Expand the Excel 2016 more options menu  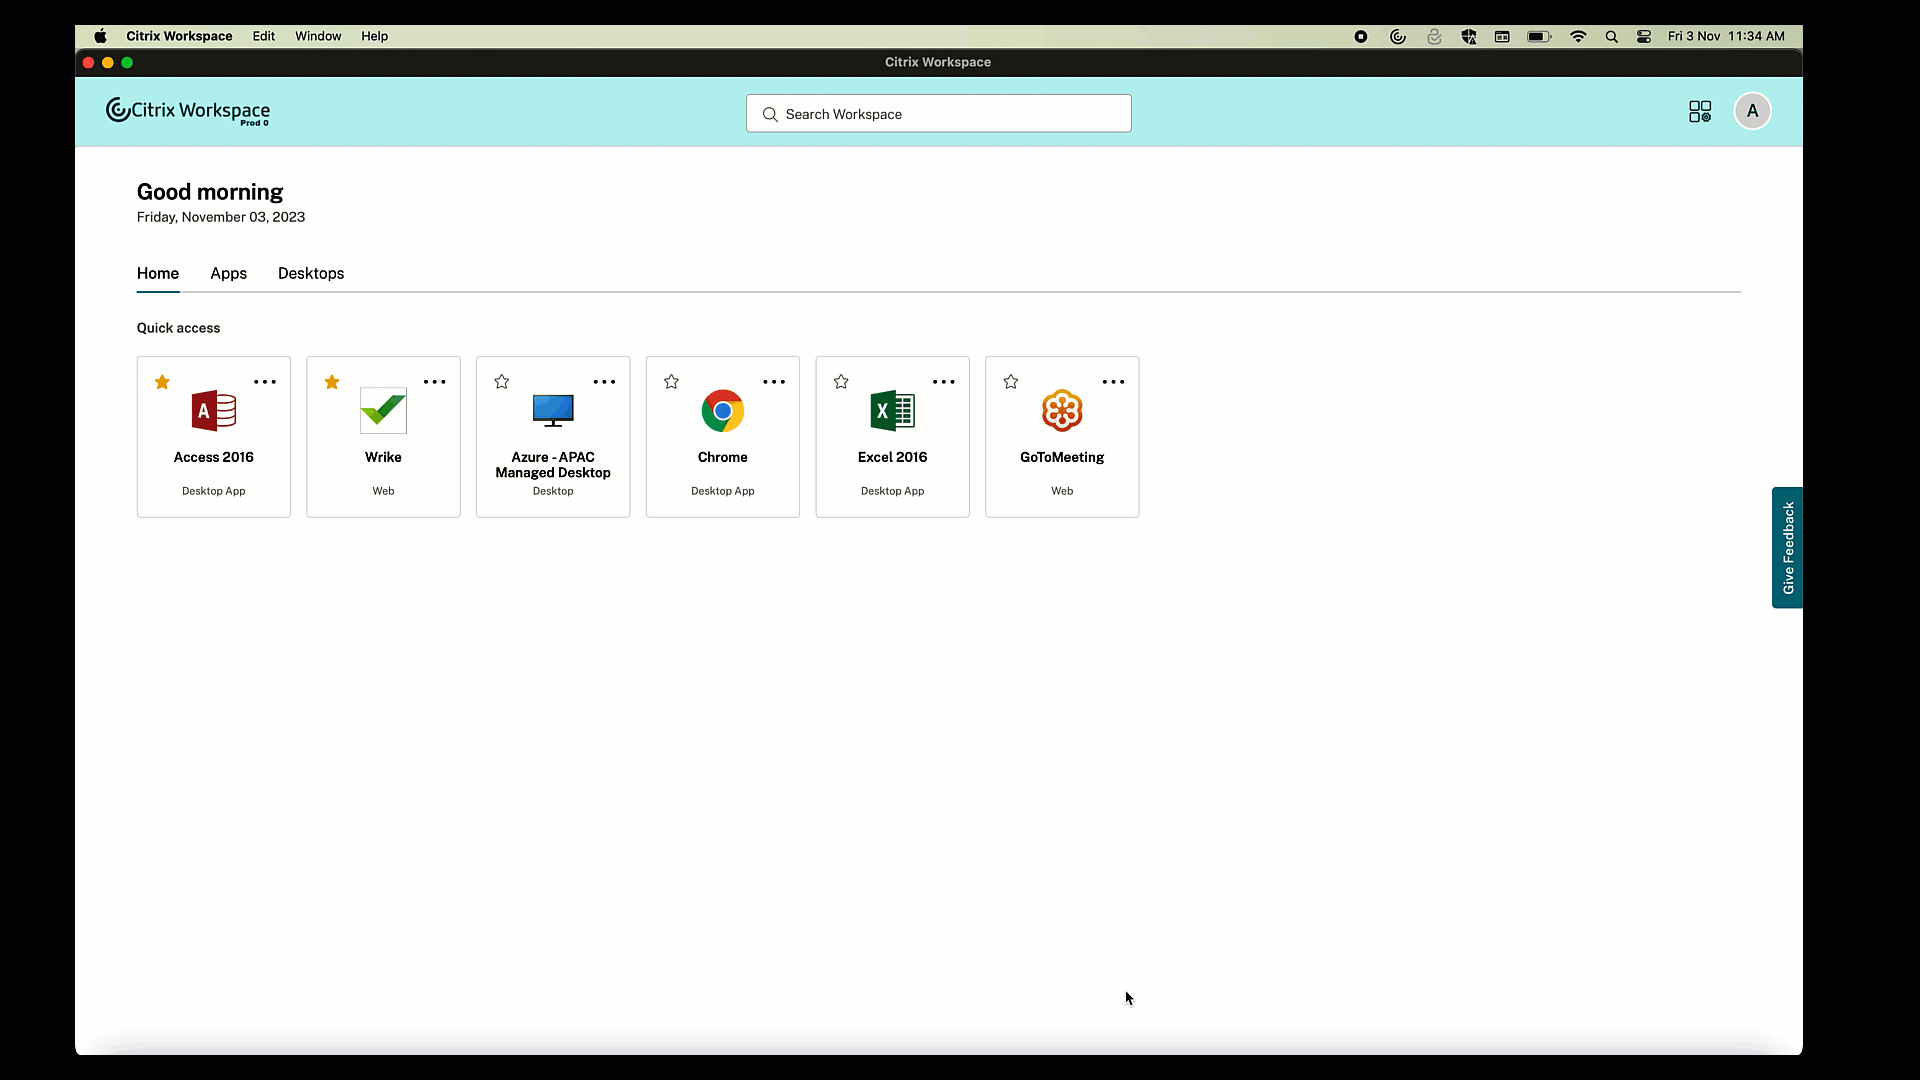[943, 382]
